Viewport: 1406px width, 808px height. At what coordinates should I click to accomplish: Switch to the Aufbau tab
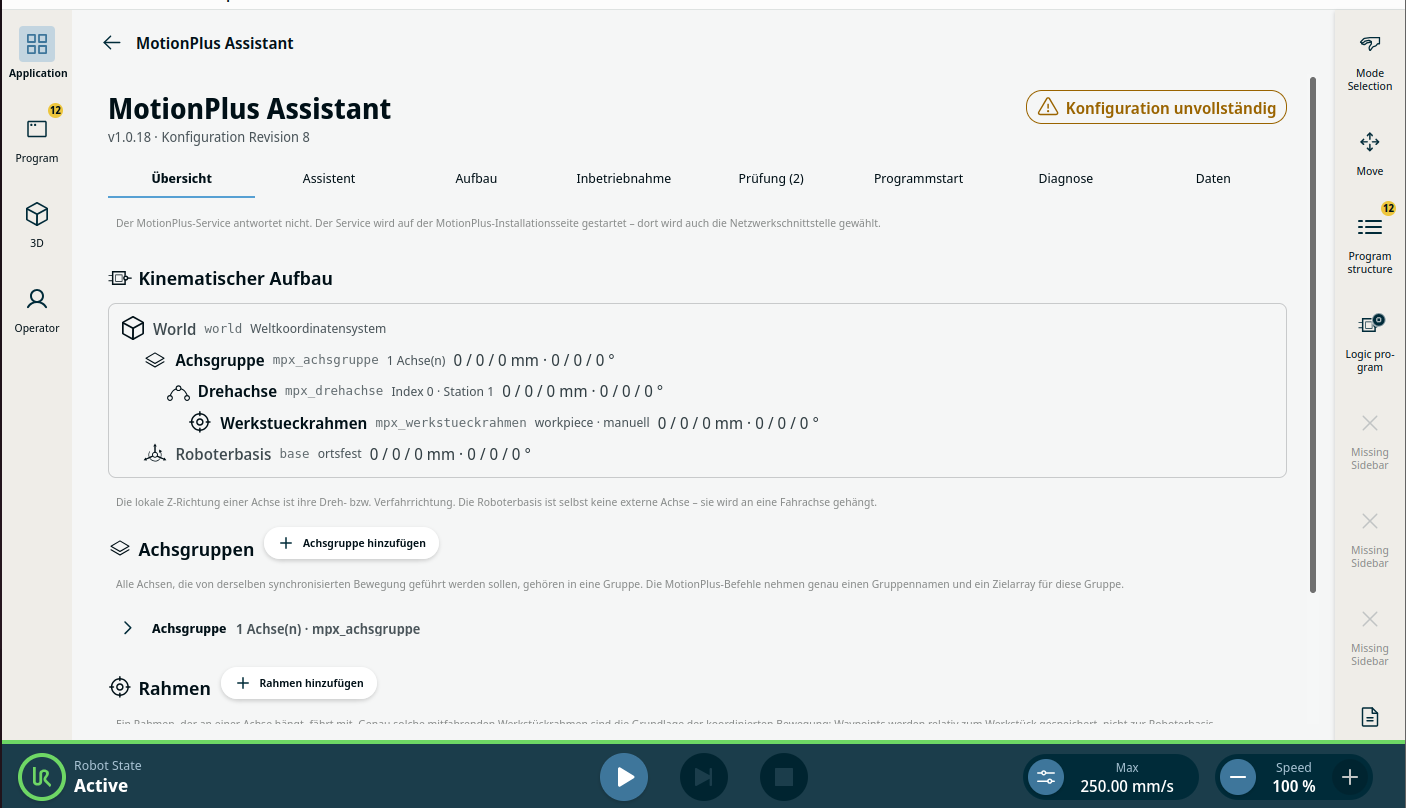(476, 178)
